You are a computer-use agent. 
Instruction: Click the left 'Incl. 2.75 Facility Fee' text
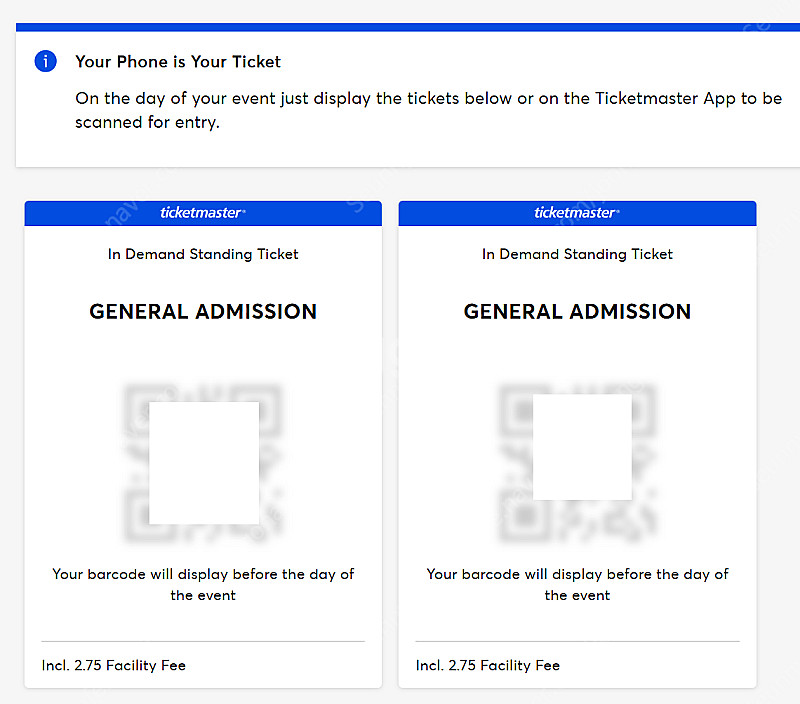114,665
